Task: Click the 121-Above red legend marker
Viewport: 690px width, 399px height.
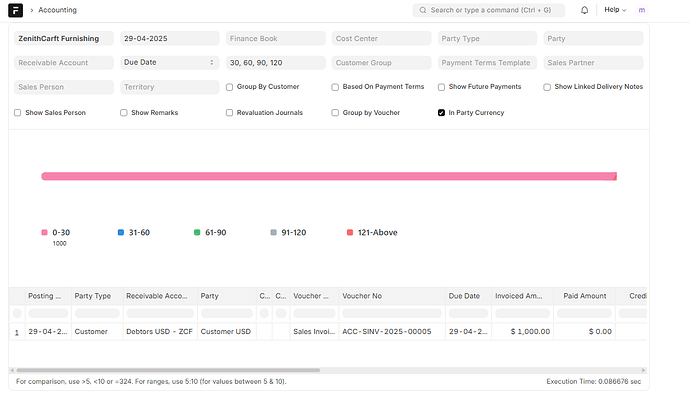Action: pyautogui.click(x=350, y=232)
